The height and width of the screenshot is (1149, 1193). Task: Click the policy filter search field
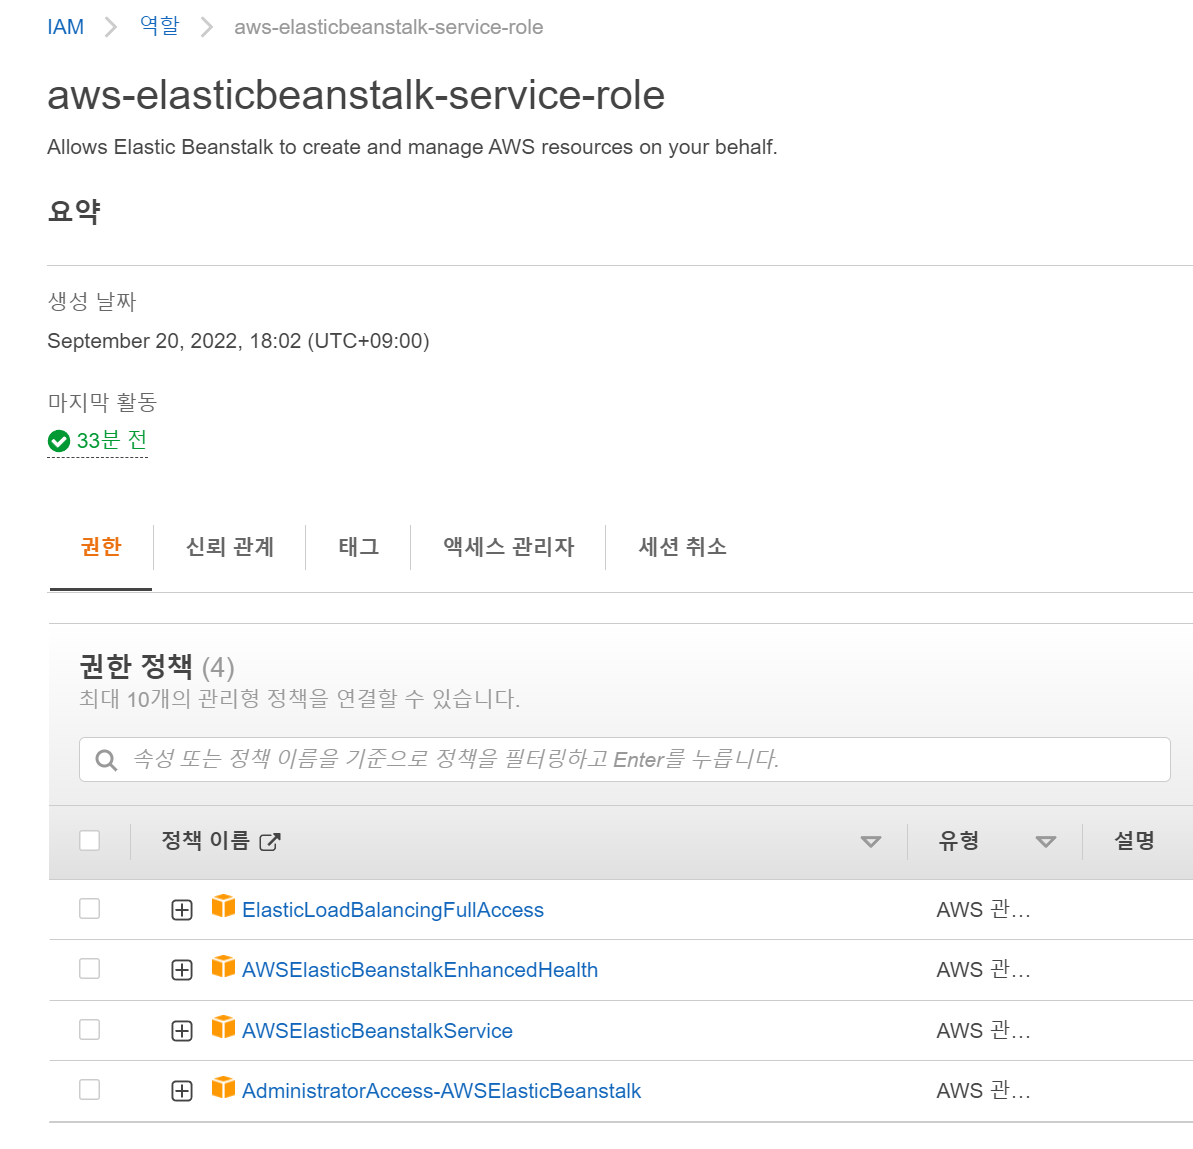coord(625,759)
